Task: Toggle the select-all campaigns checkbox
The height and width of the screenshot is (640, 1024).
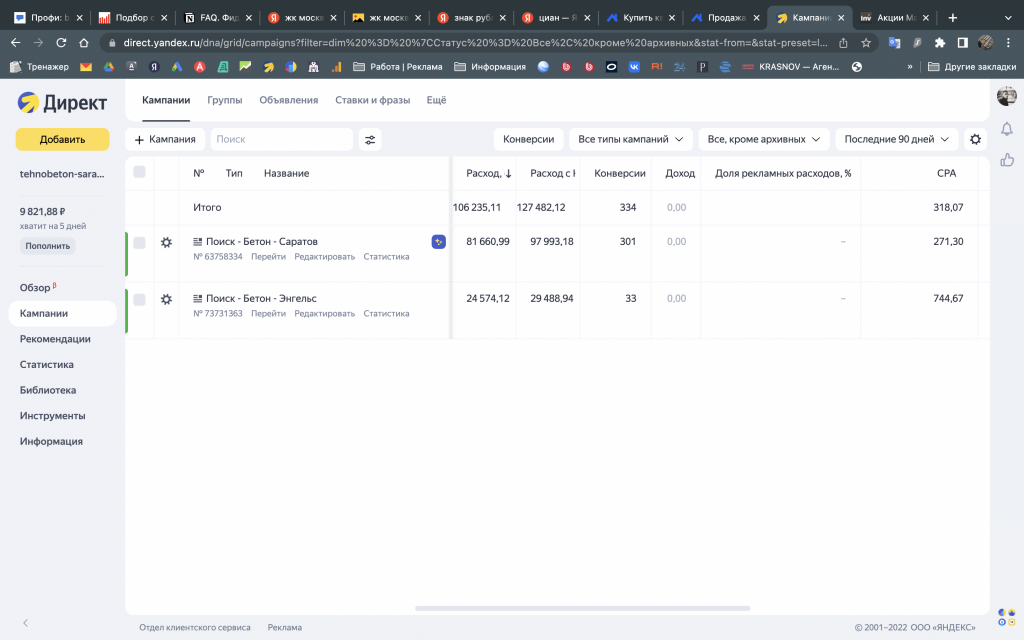Action: 139,173
